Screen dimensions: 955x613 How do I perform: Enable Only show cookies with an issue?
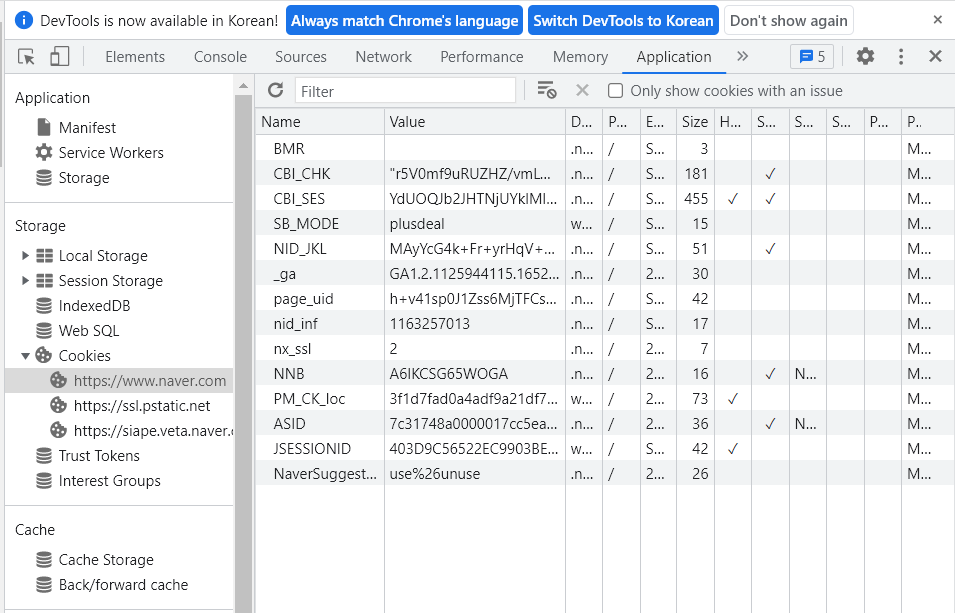(x=615, y=91)
